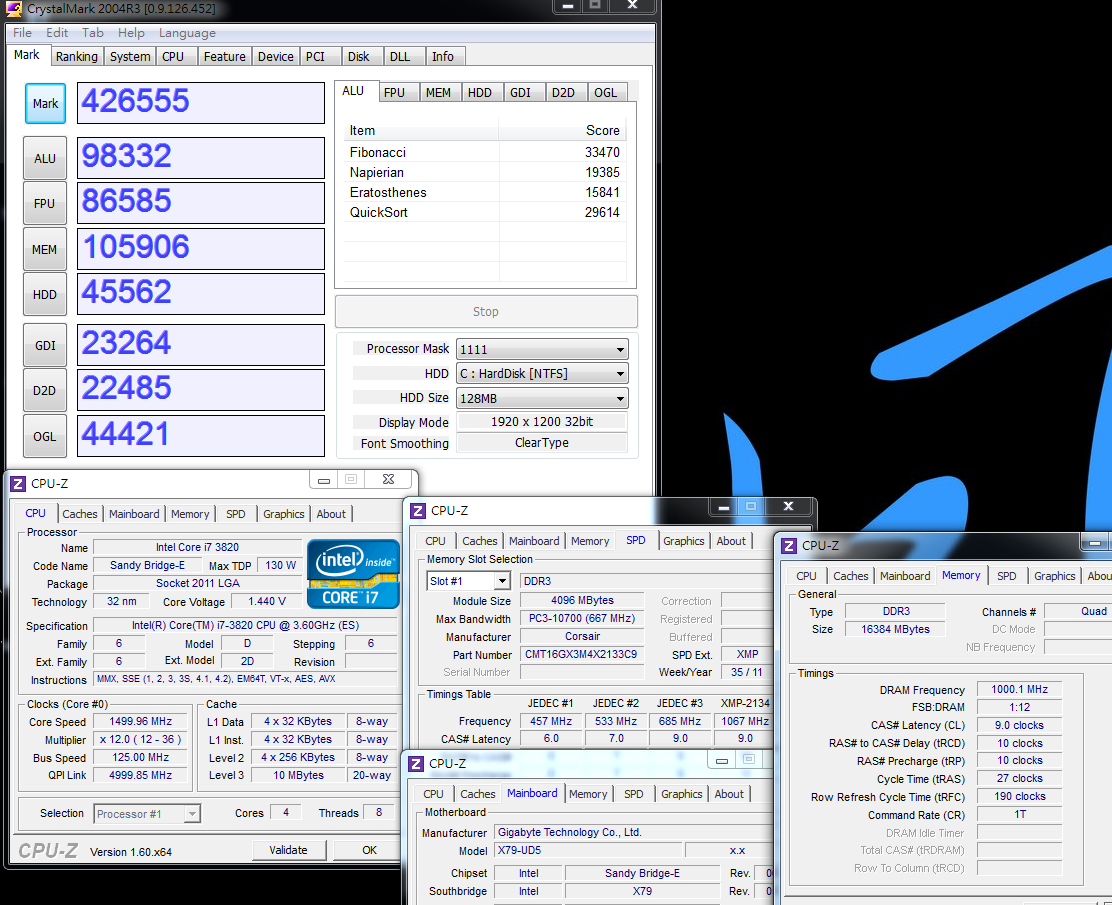Click the D2D benchmark button
This screenshot has height=905, width=1112.
click(45, 391)
